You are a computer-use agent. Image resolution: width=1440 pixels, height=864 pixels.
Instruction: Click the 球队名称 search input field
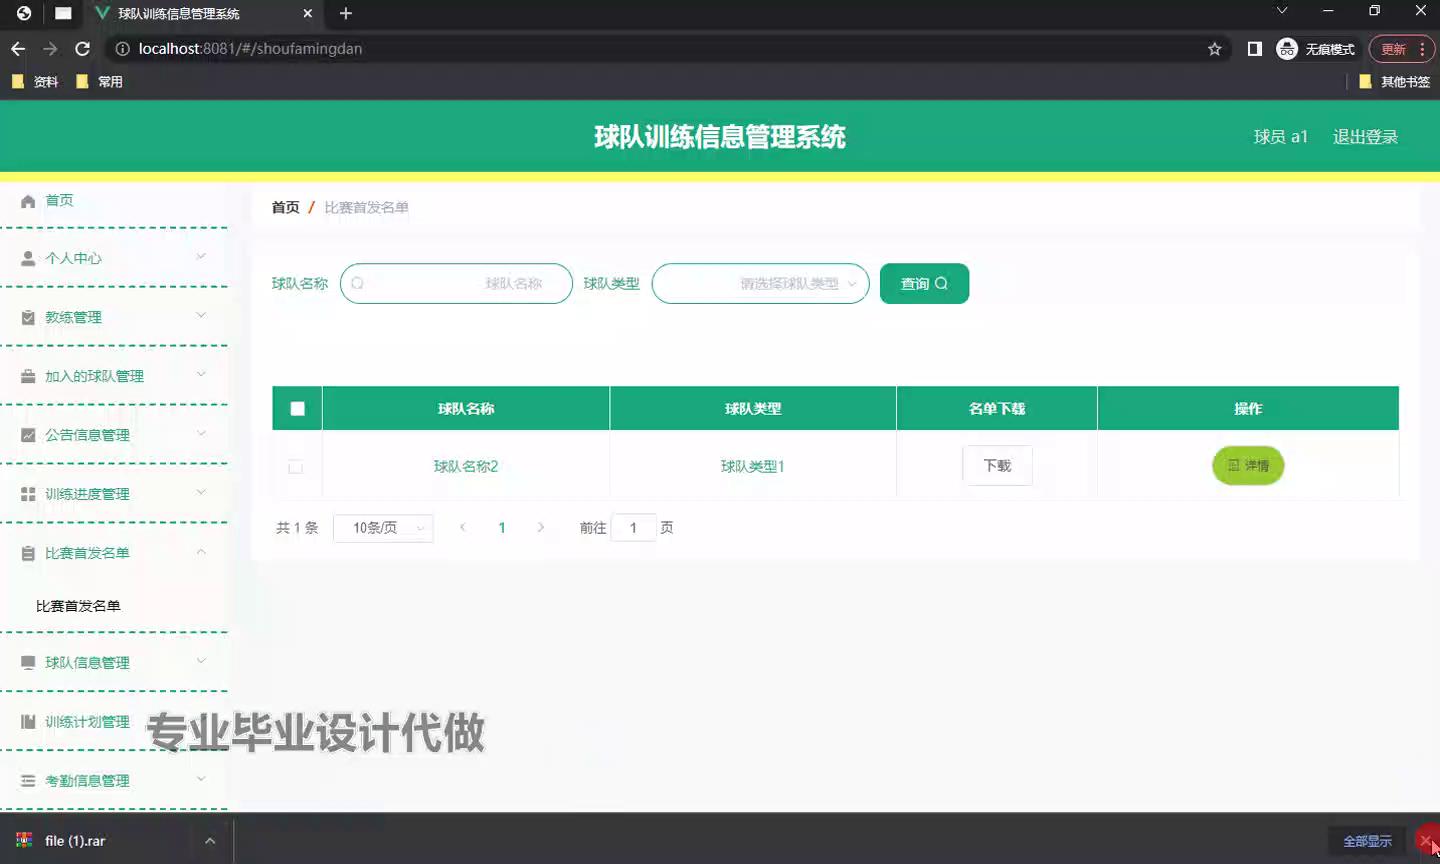[x=456, y=284]
